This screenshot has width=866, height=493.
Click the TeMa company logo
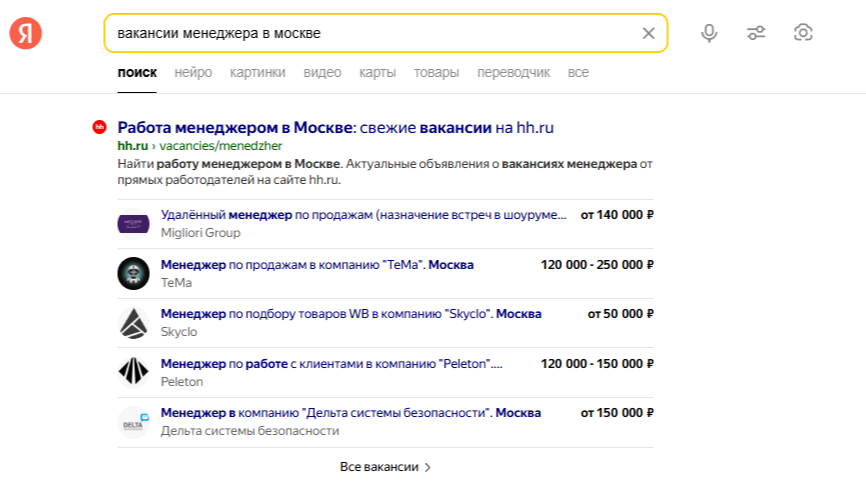pyautogui.click(x=133, y=273)
